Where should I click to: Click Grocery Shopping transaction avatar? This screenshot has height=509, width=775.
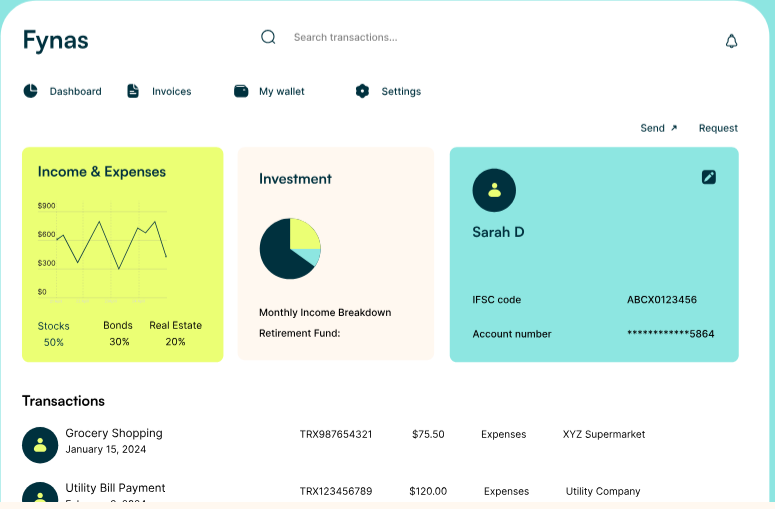point(40,445)
